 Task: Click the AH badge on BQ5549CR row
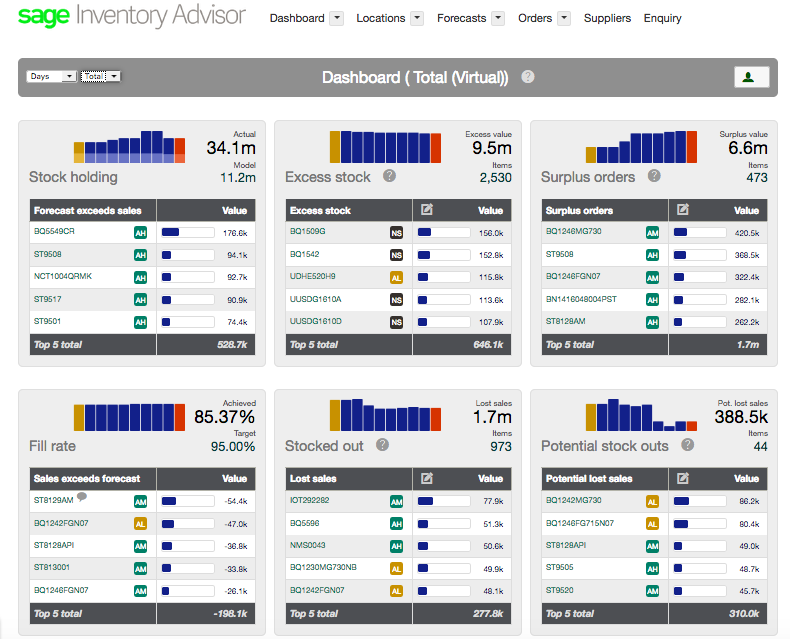[x=141, y=233]
